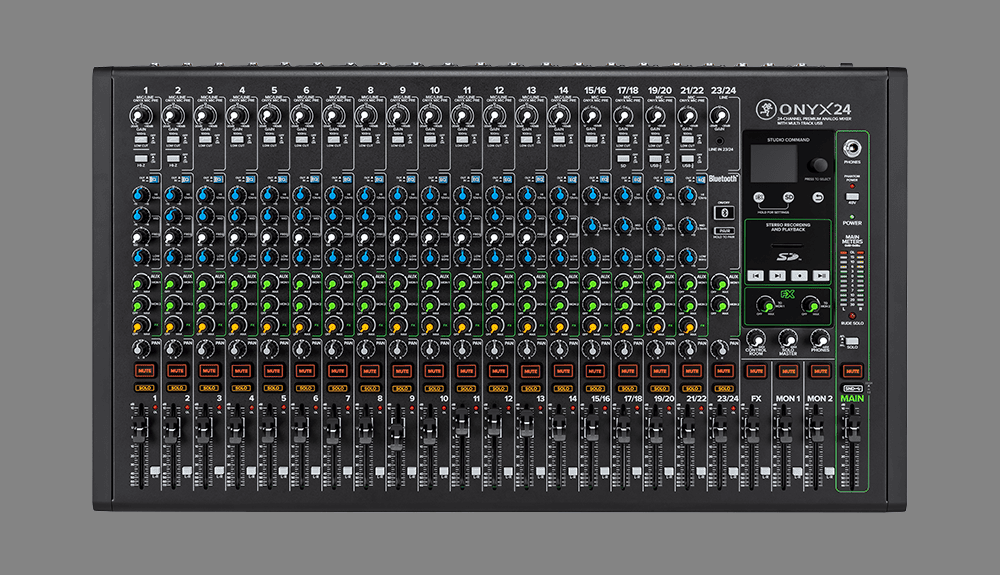
Task: Solo stereo channel 15/16
Action: click(x=595, y=388)
